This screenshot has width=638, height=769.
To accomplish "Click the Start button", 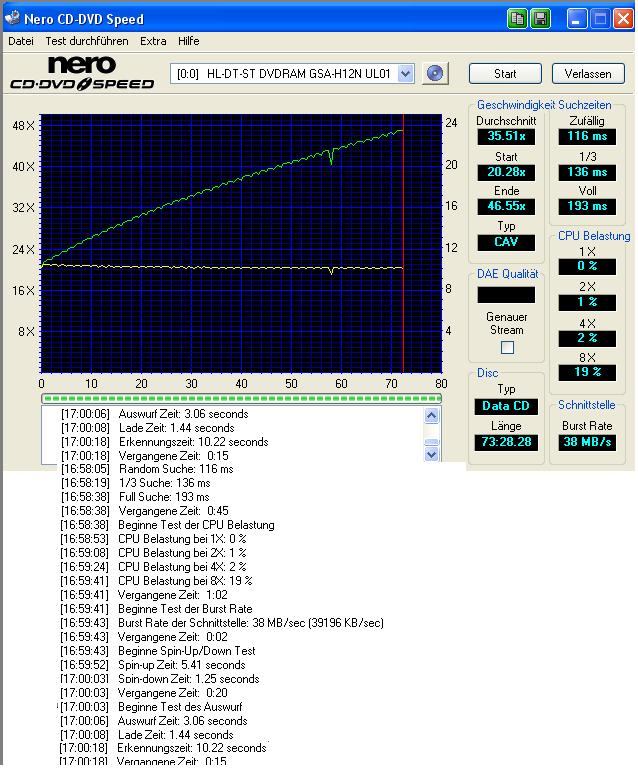I will [505, 74].
